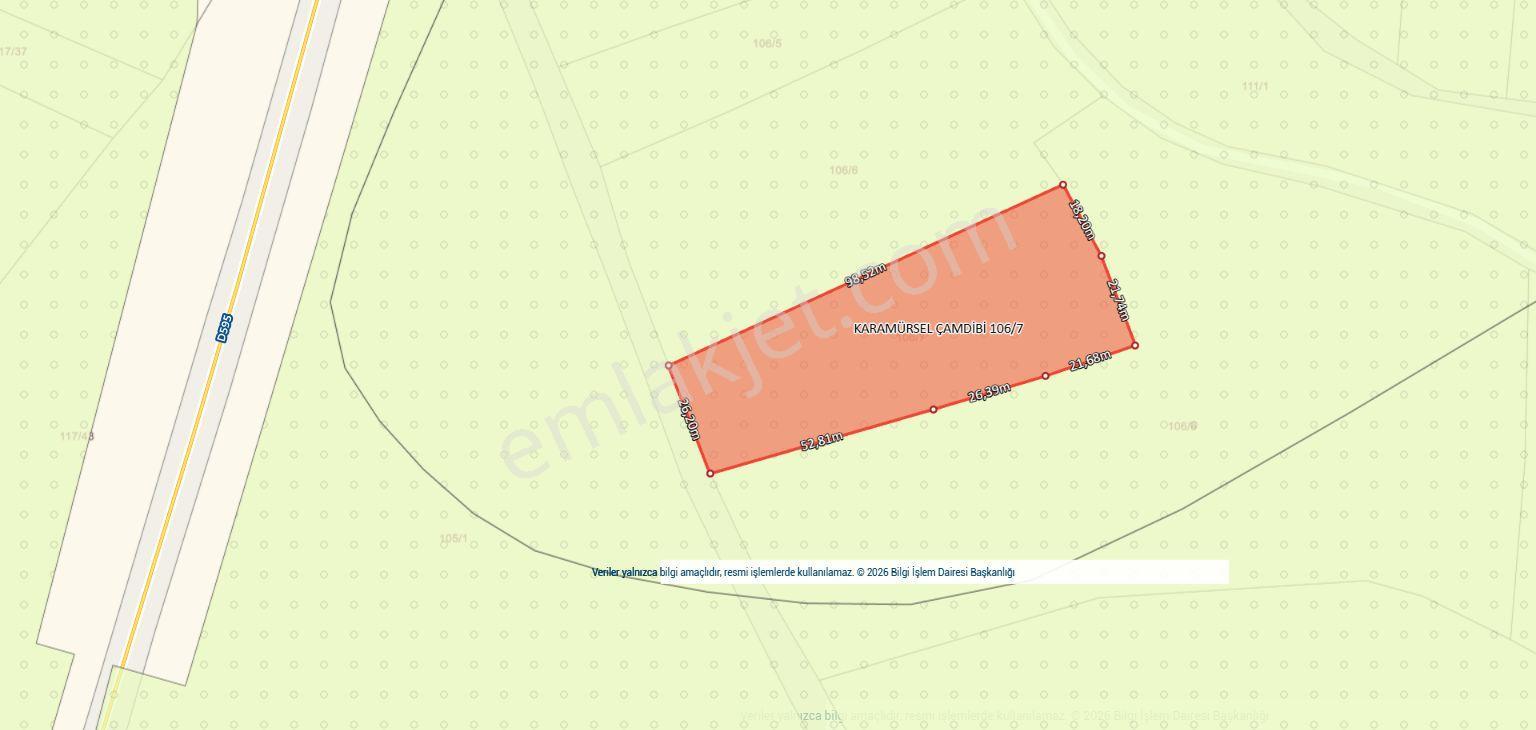The height and width of the screenshot is (730, 1536).
Task: Select vertex joining 21,74m and 21,68m edges
Action: coord(1134,345)
